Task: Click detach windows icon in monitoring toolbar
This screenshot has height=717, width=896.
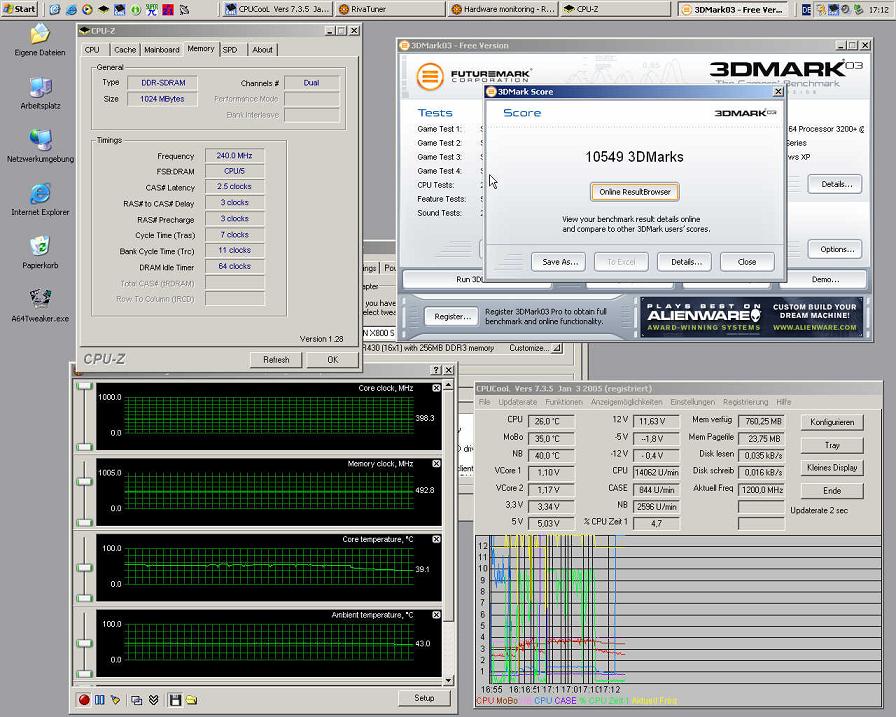Action: point(137,700)
